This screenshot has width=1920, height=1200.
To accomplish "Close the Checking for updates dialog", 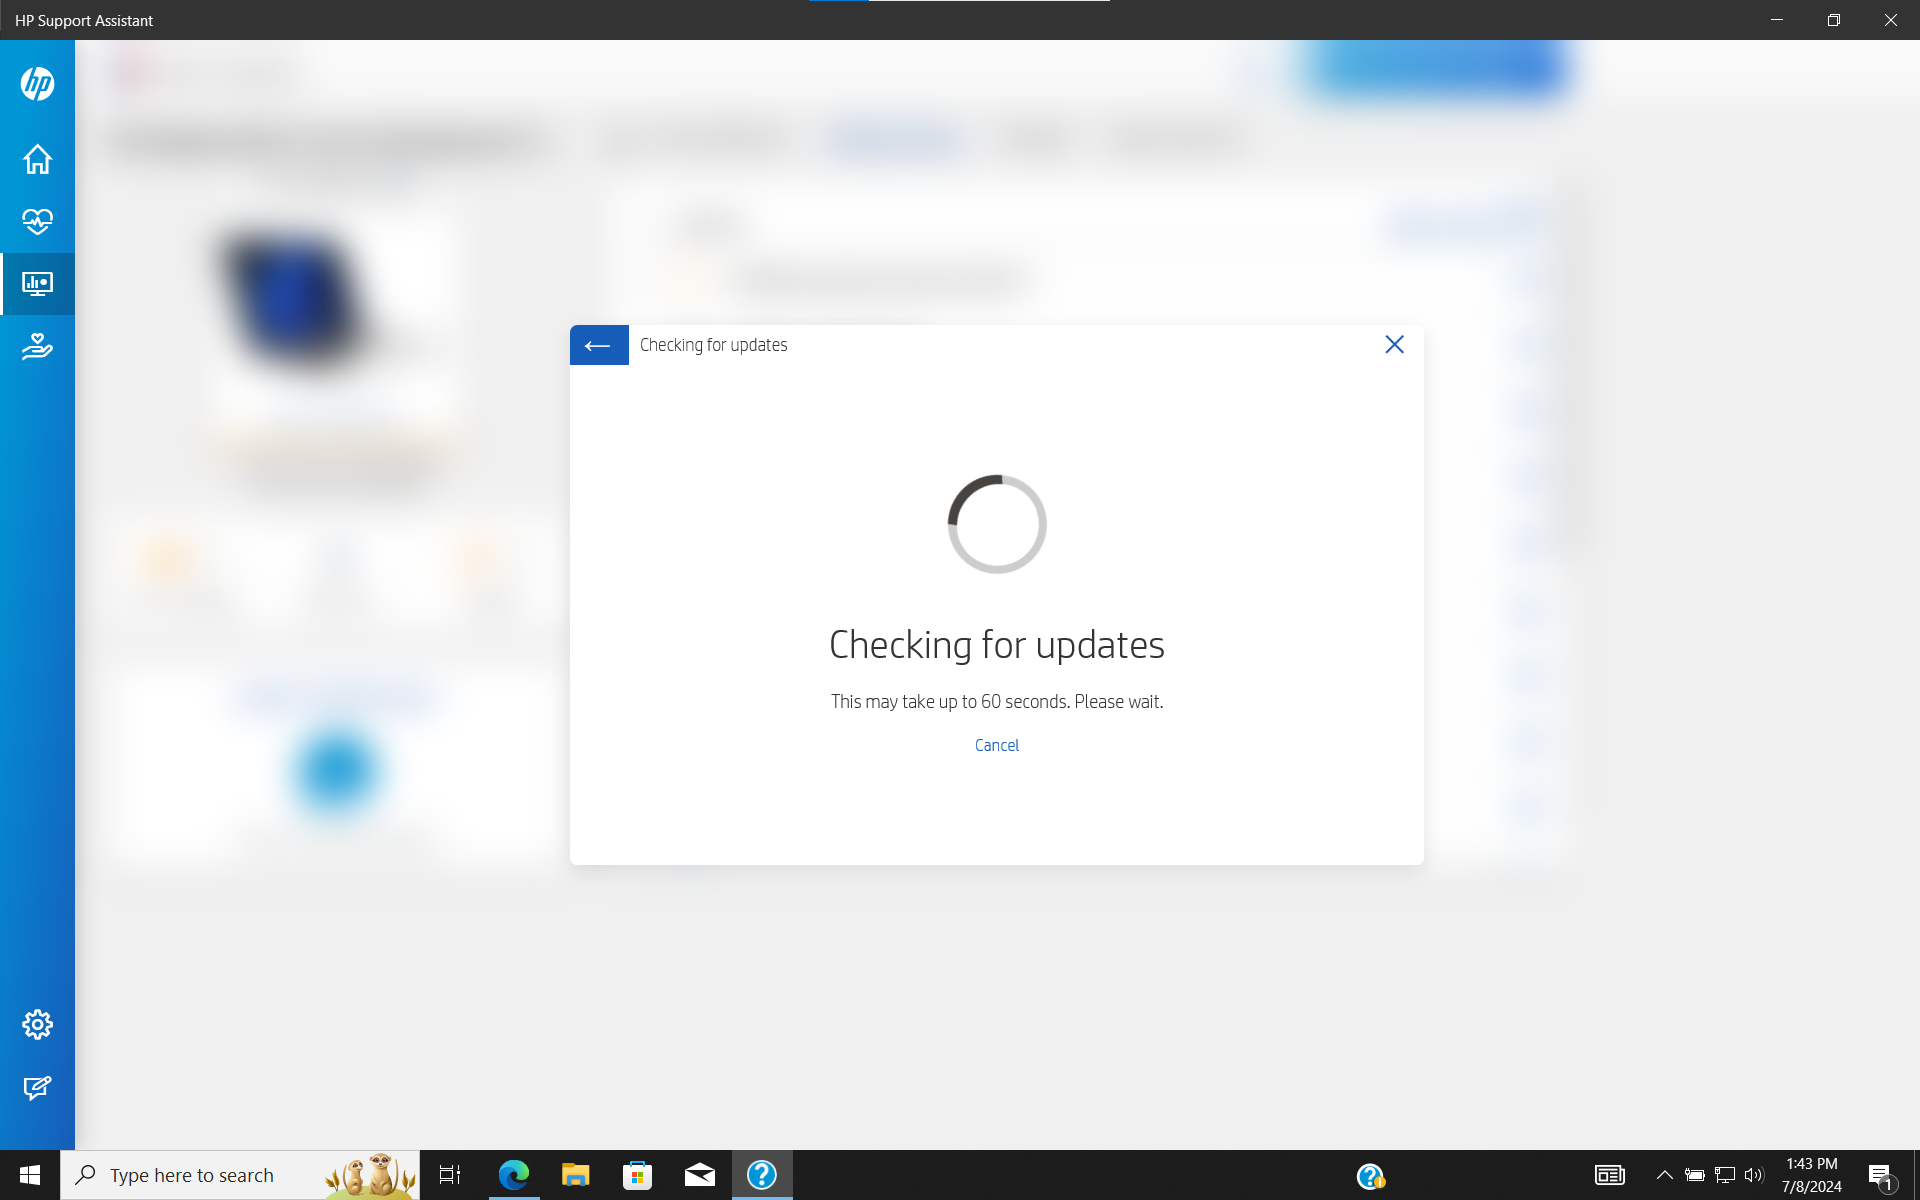I will point(1394,345).
